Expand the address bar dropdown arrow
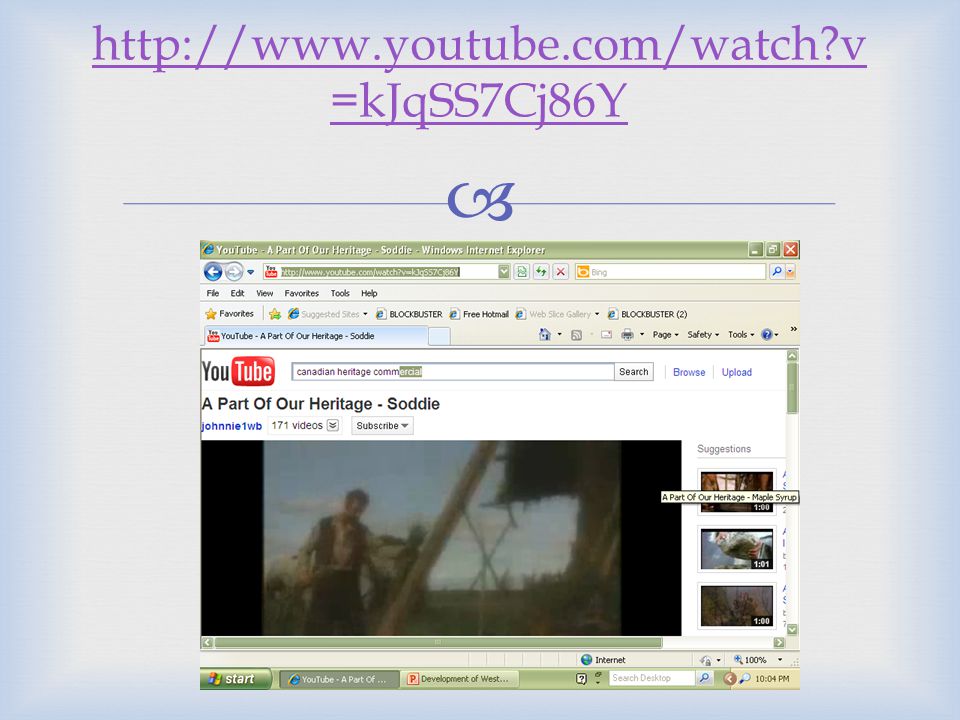Image resolution: width=960 pixels, height=720 pixels. click(x=504, y=272)
